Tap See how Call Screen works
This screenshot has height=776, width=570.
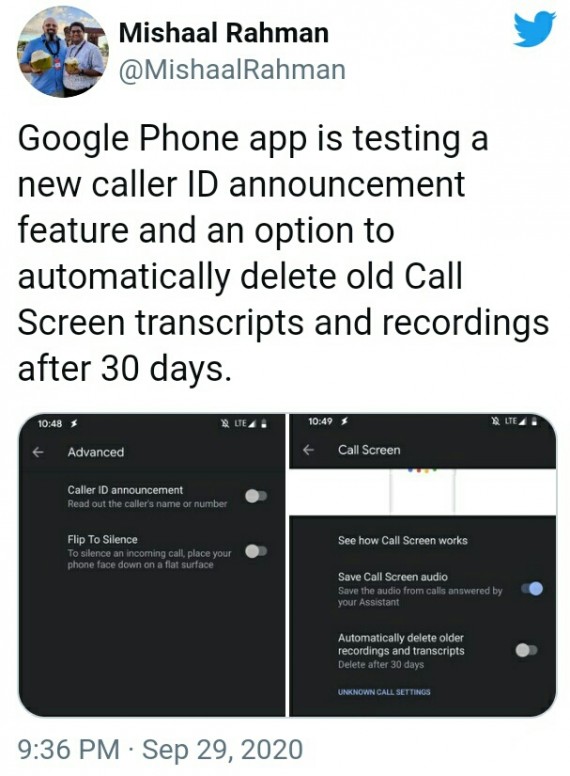[x=402, y=540]
